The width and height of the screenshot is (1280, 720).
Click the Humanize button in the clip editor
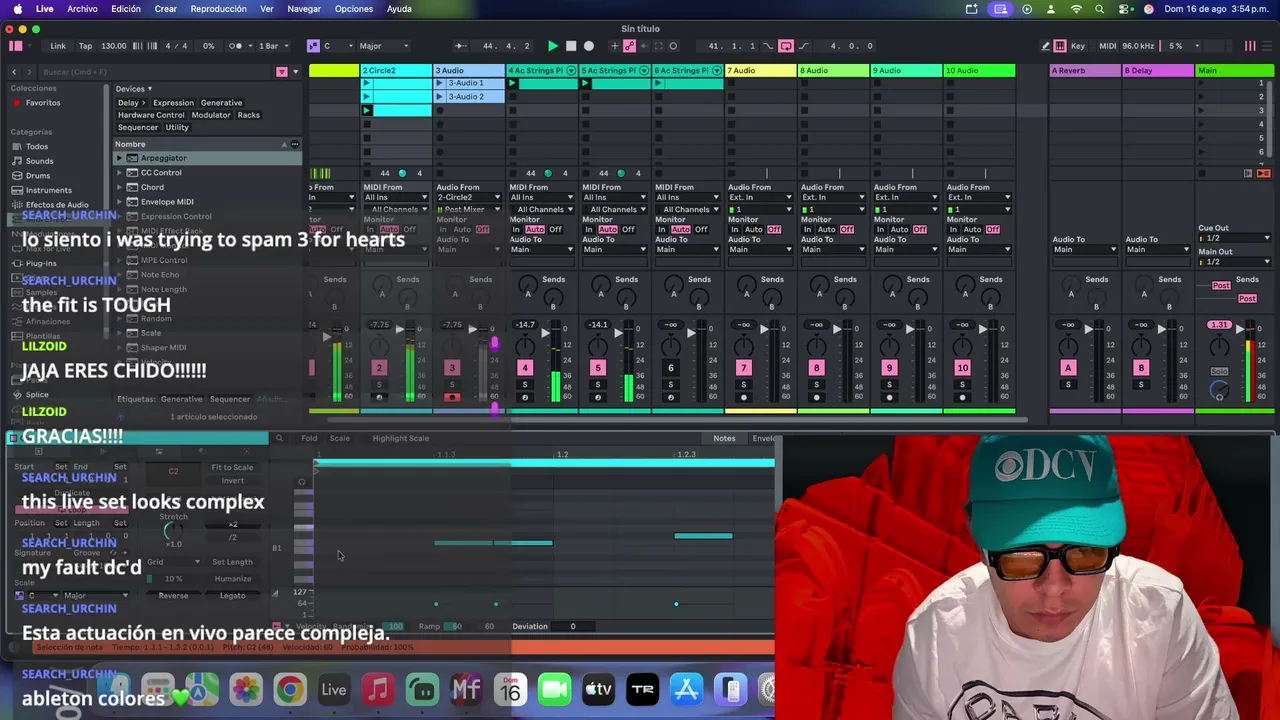232,578
